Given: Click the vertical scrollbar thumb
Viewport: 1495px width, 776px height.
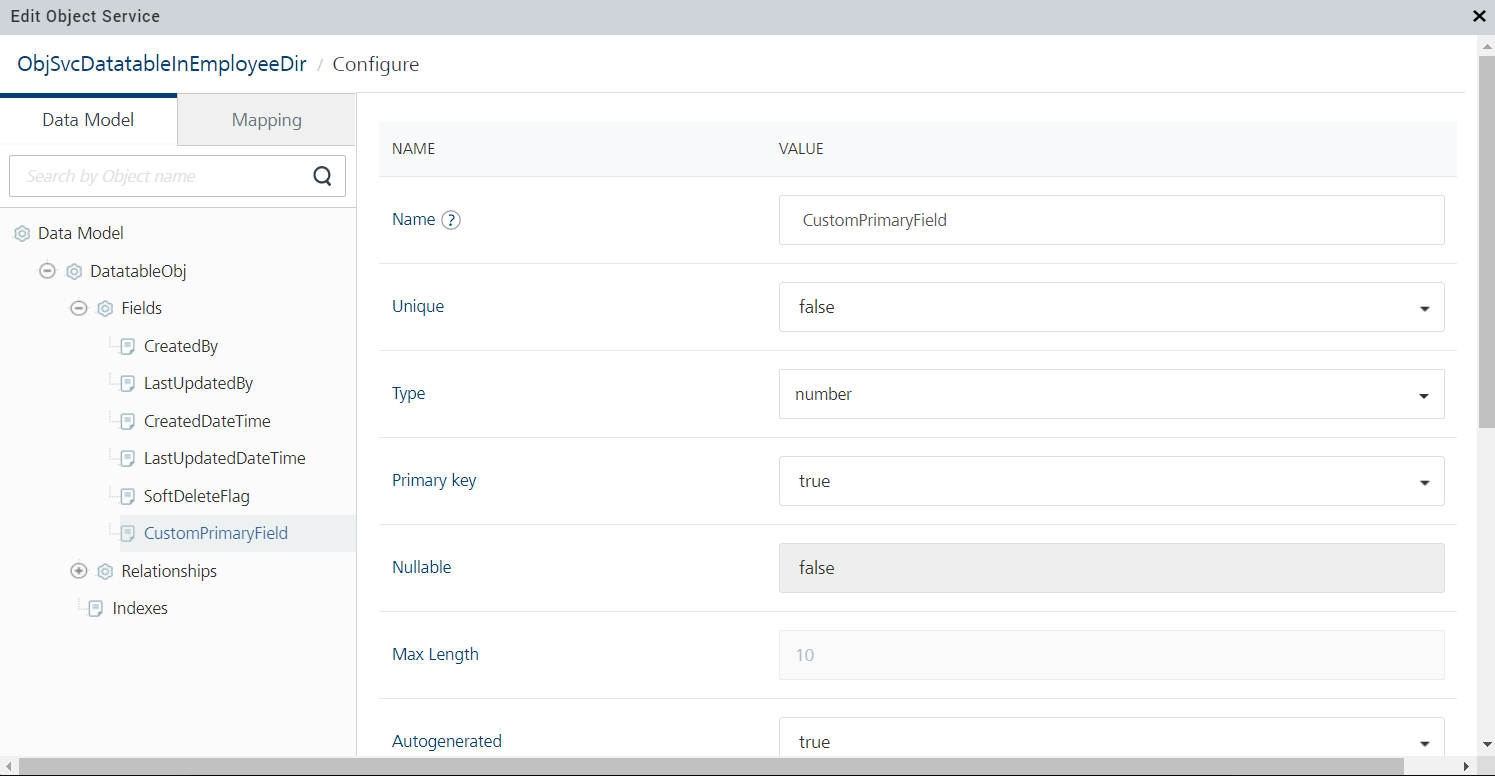Looking at the screenshot, I should click(1486, 240).
